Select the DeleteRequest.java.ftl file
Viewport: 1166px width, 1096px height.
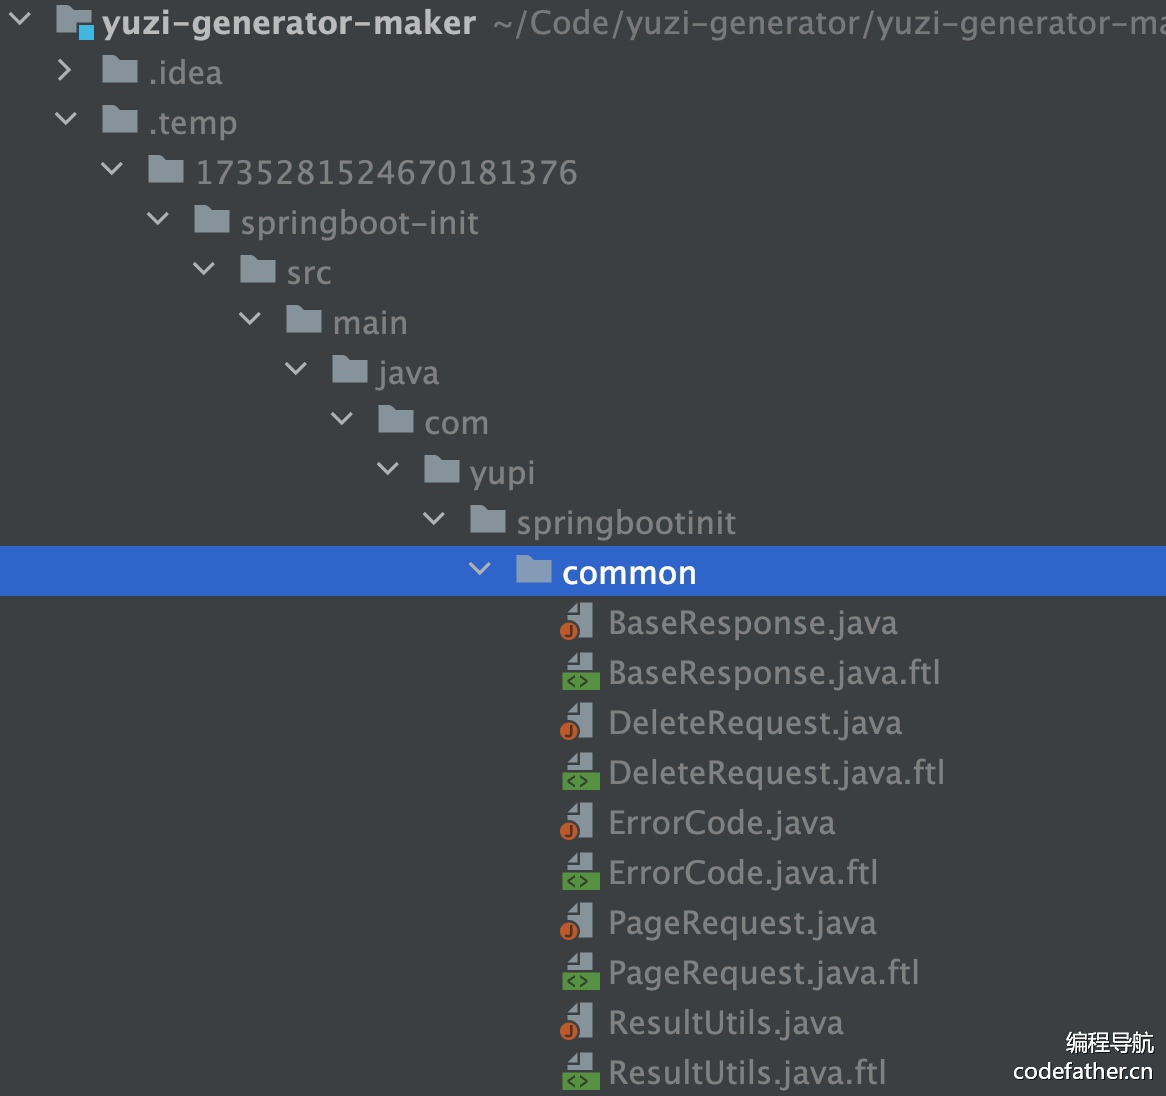pyautogui.click(x=776, y=773)
